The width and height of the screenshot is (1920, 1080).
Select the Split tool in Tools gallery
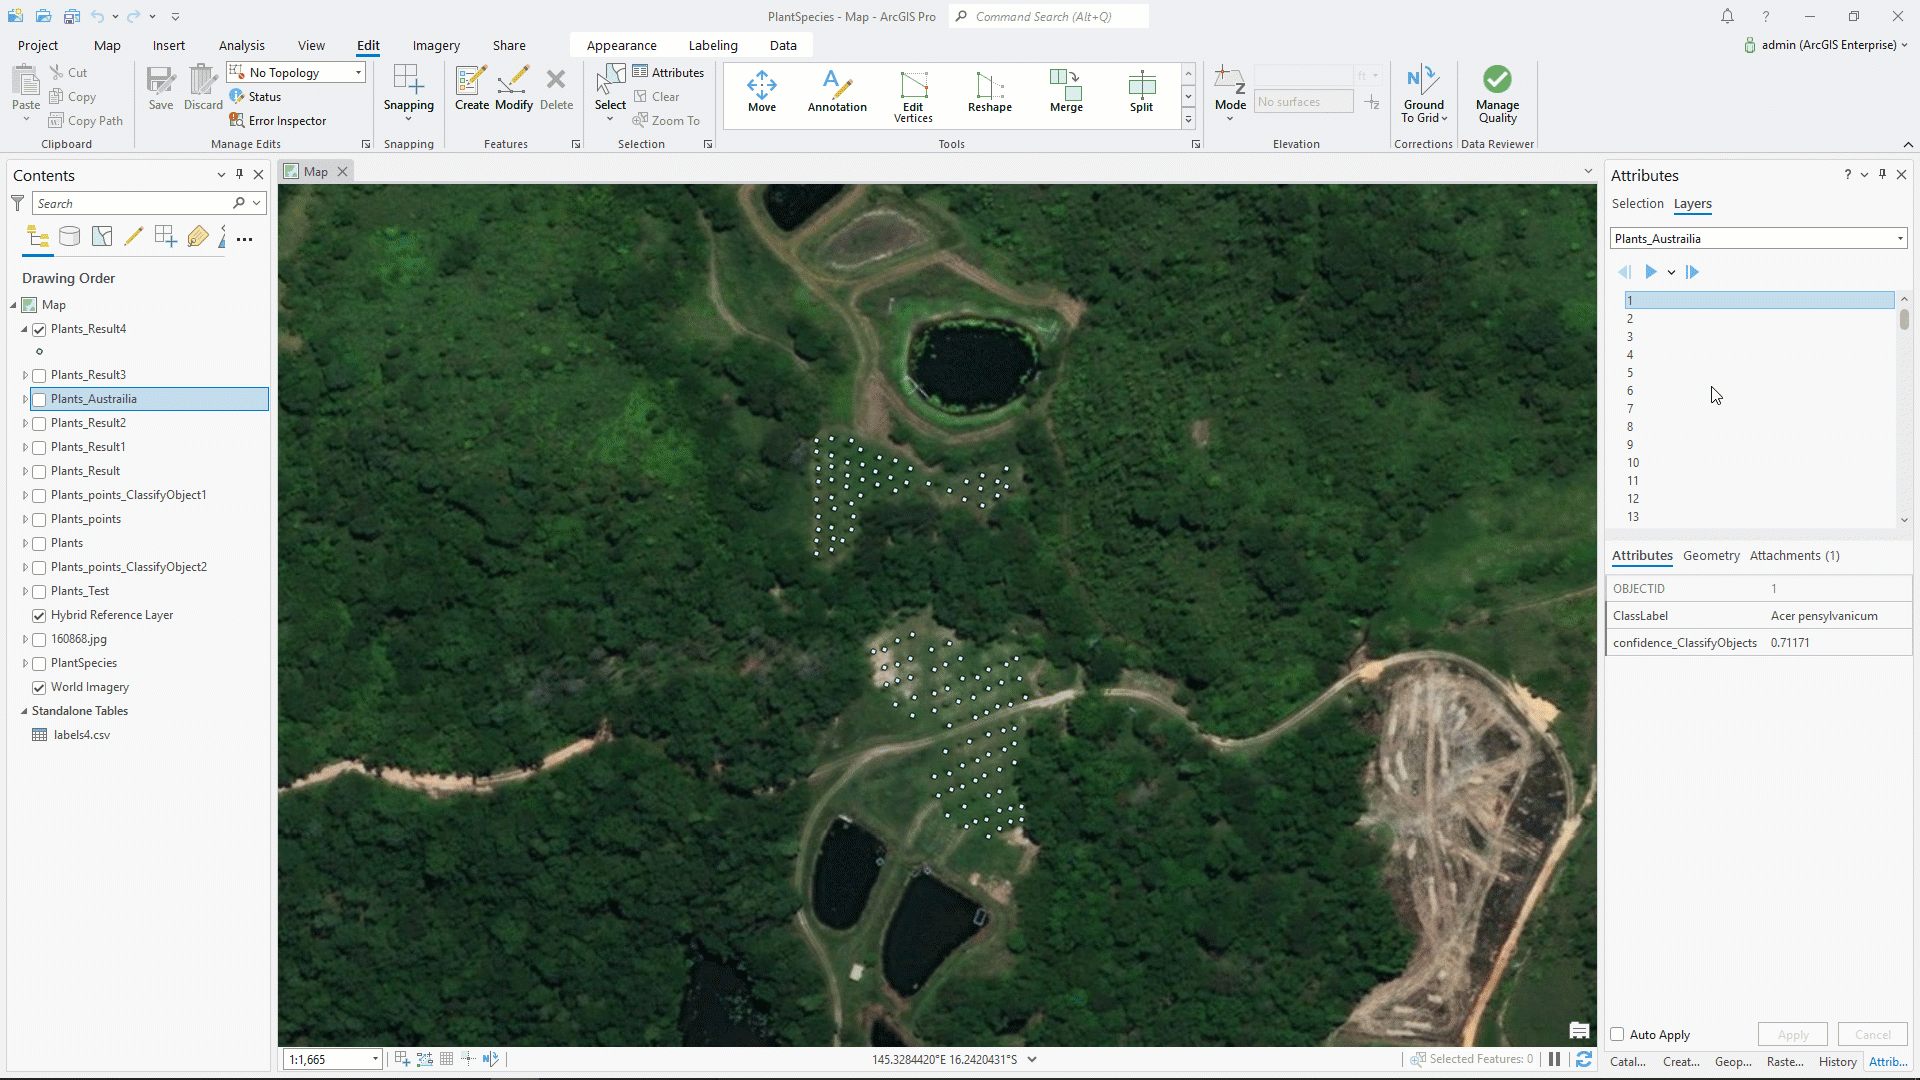(x=1141, y=92)
